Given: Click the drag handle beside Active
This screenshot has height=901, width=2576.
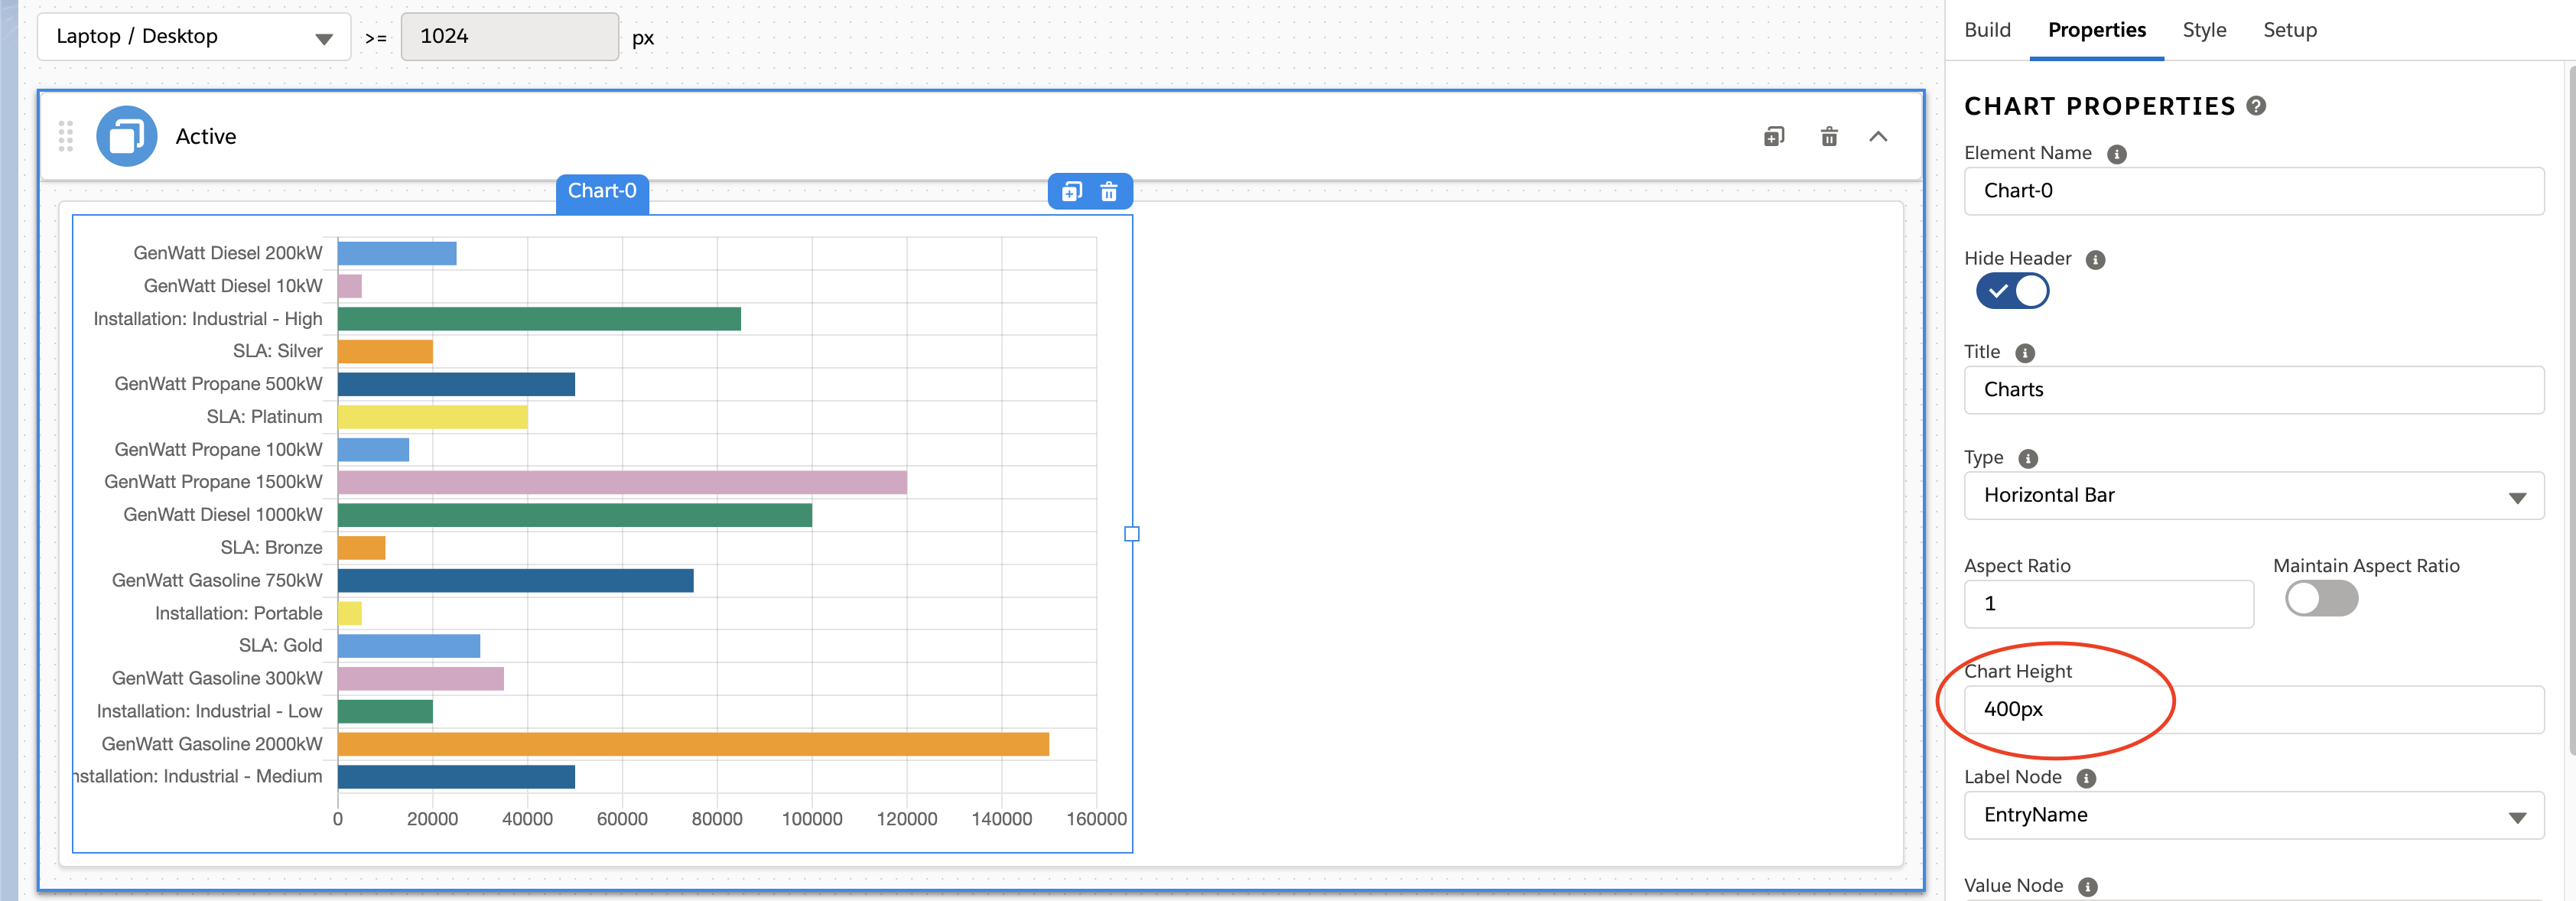Looking at the screenshot, I should (66, 136).
